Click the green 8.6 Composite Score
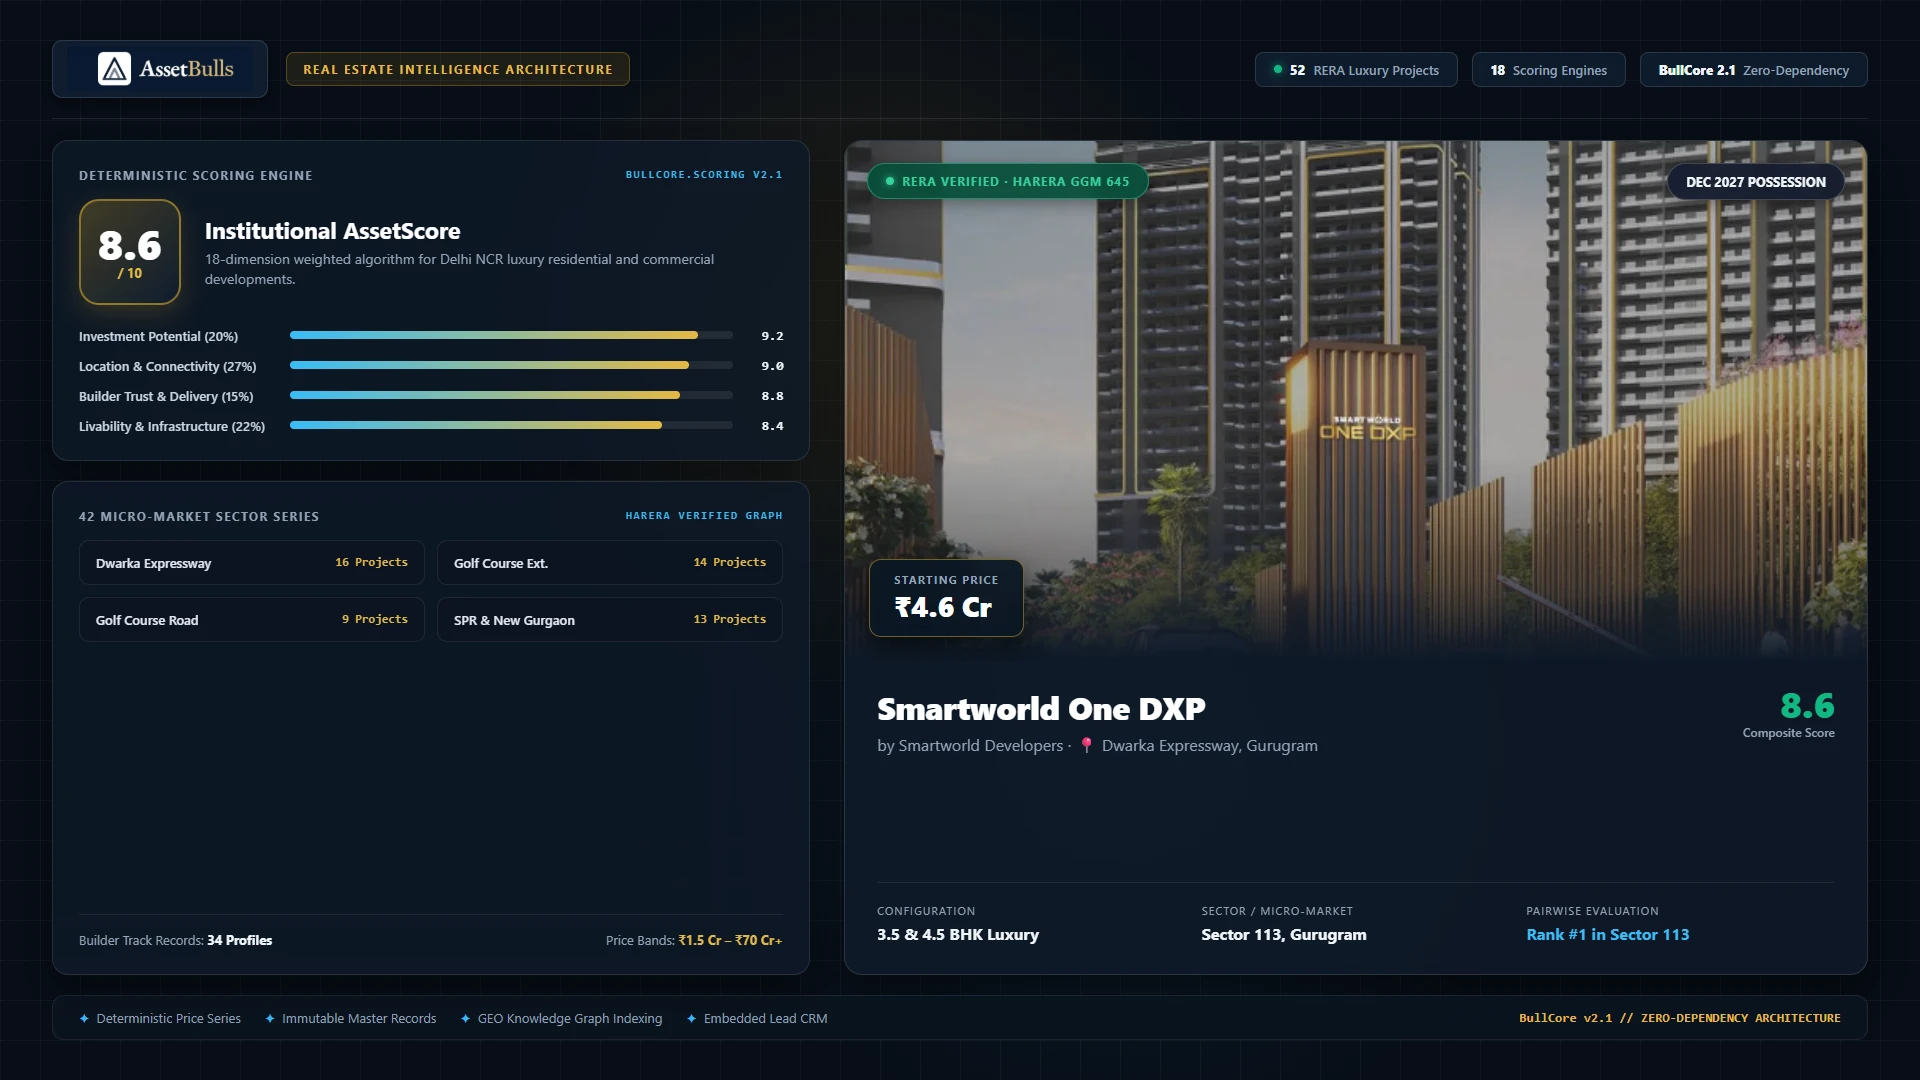 pyautogui.click(x=1807, y=706)
